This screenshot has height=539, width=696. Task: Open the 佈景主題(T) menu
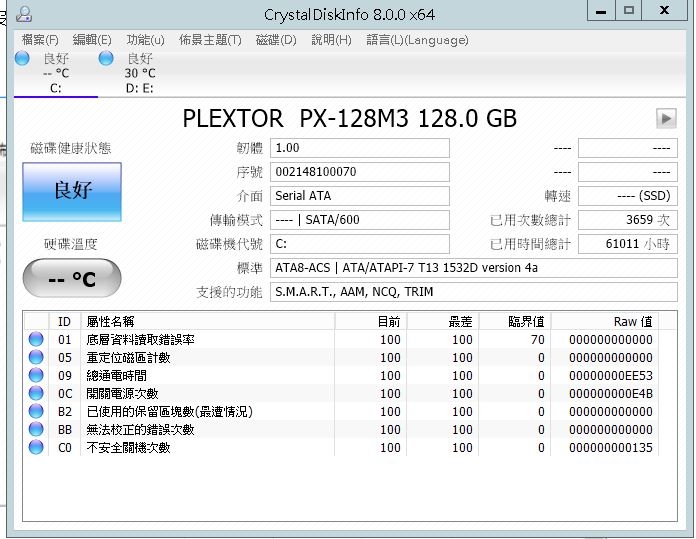[210, 40]
